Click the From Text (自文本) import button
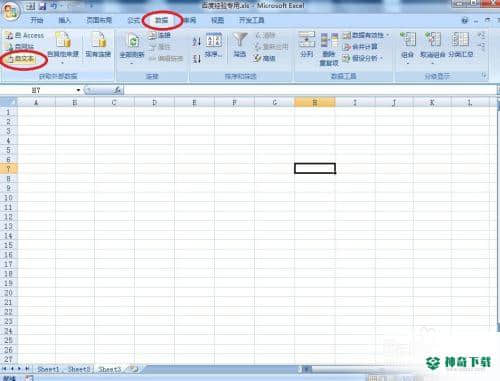The width and height of the screenshot is (500, 381). click(22, 59)
